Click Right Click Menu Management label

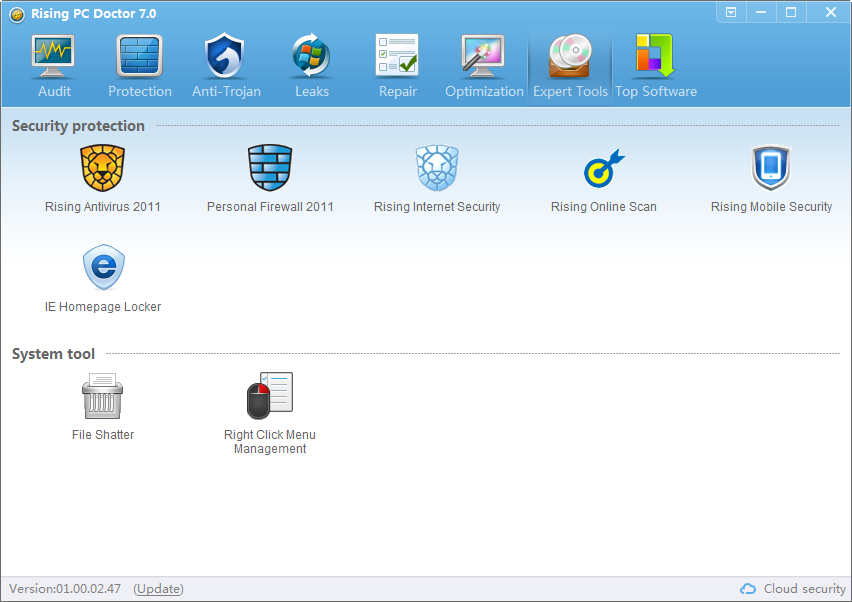(270, 442)
